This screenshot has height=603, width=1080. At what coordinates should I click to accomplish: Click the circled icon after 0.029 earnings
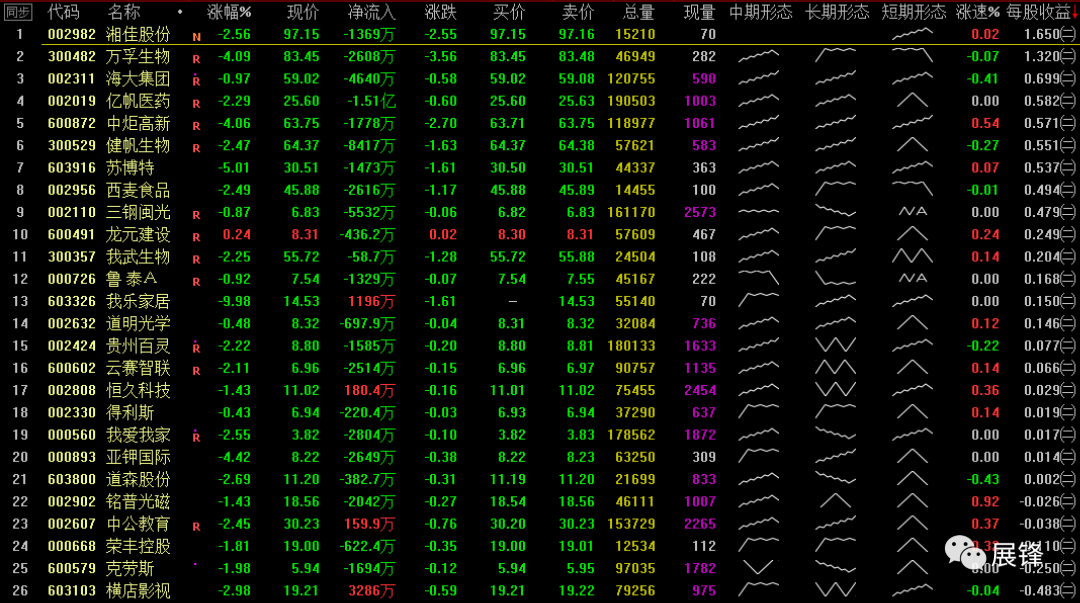(x=1068, y=390)
